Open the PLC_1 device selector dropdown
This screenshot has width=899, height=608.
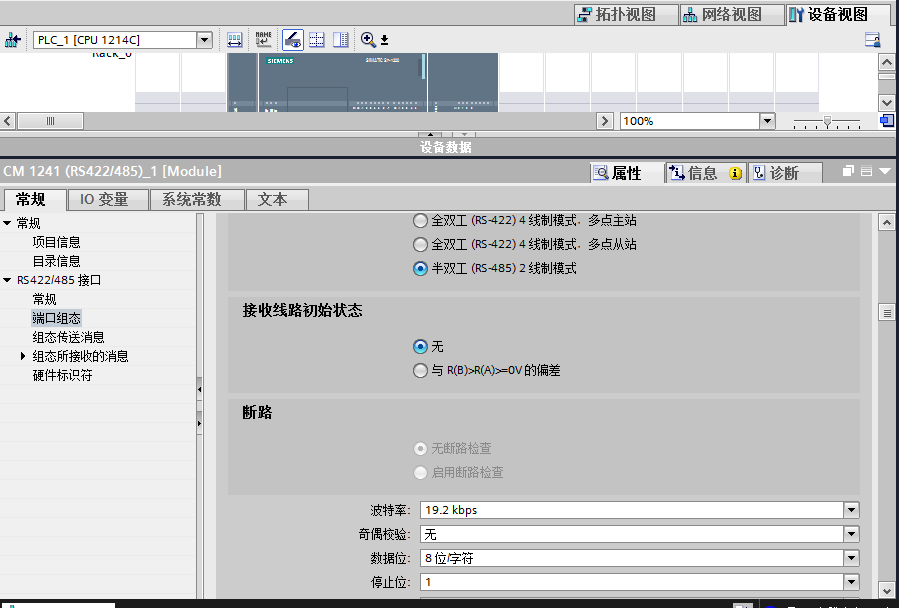coord(205,40)
